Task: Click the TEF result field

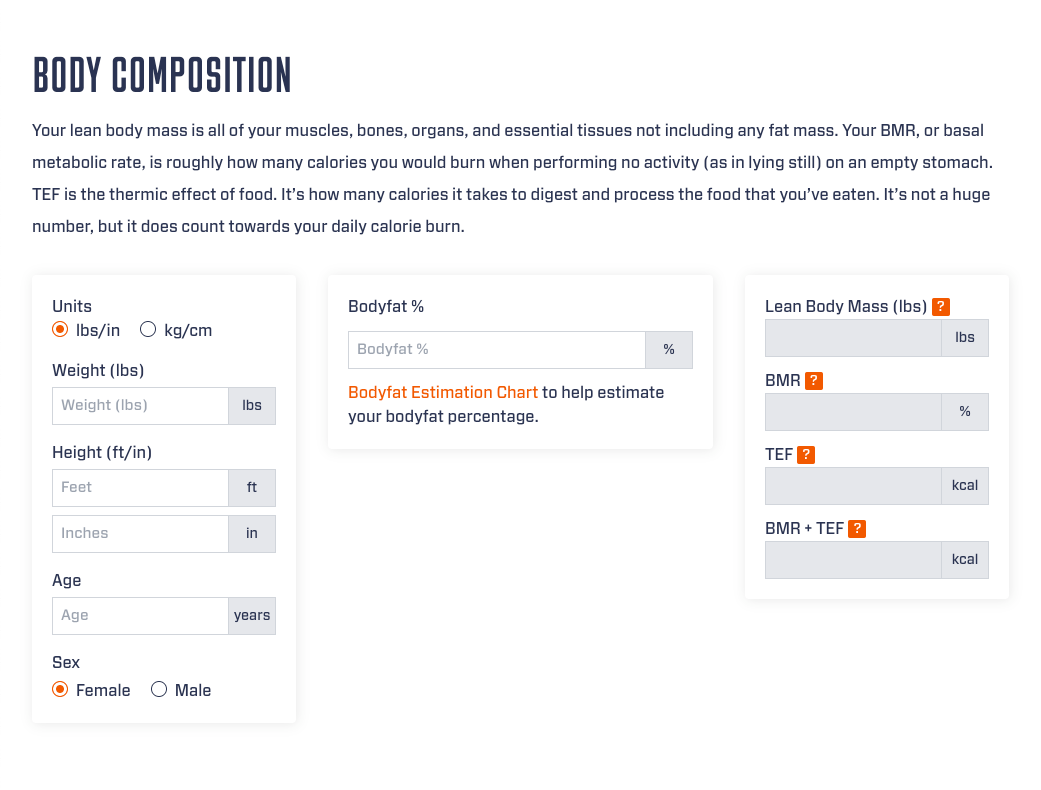Action: pos(853,486)
